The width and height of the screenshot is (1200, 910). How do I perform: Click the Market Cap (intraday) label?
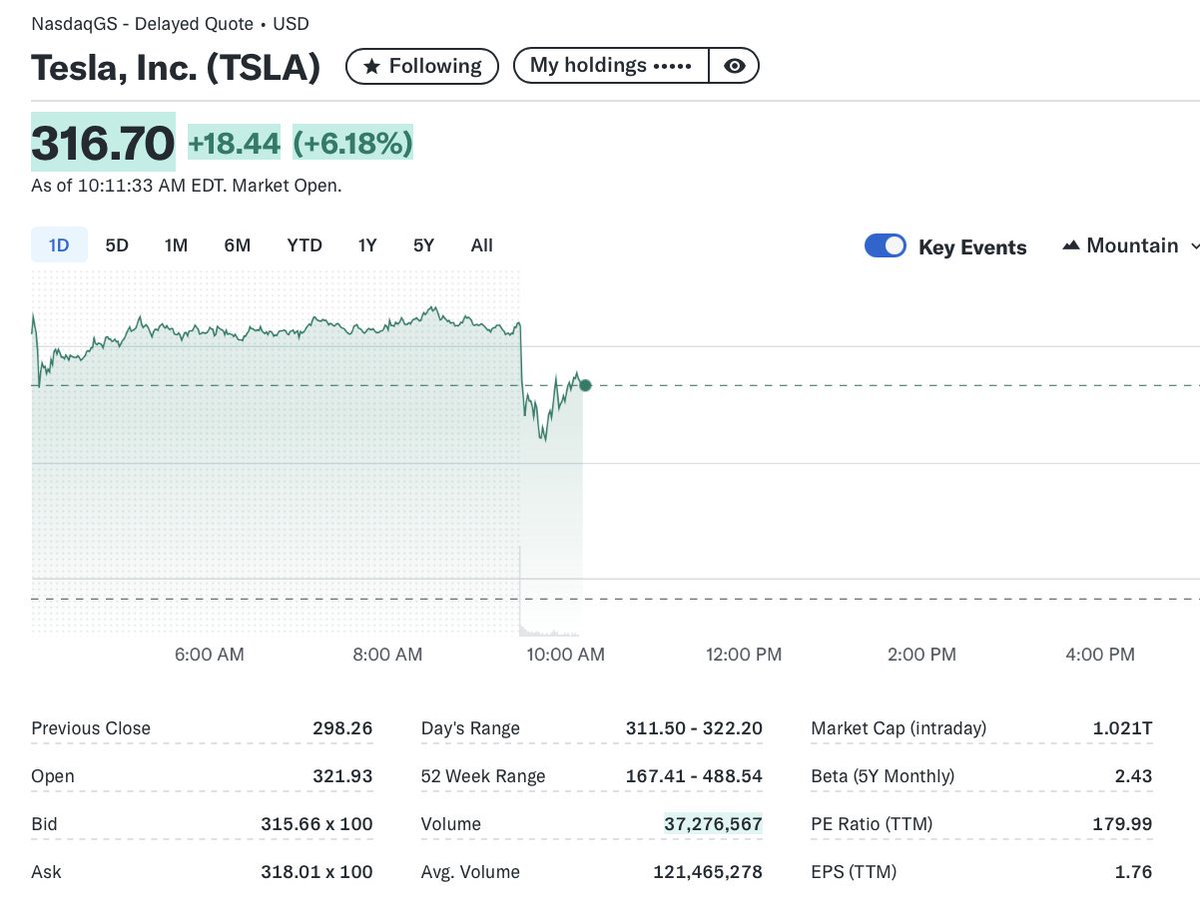[898, 728]
